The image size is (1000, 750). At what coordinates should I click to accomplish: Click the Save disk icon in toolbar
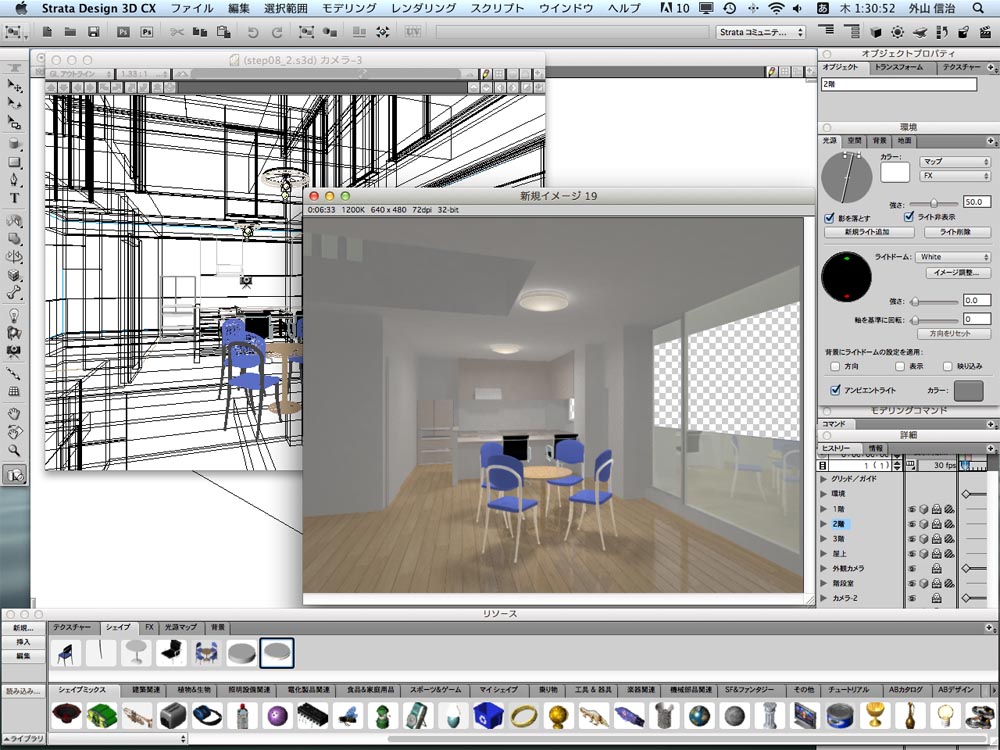point(94,31)
